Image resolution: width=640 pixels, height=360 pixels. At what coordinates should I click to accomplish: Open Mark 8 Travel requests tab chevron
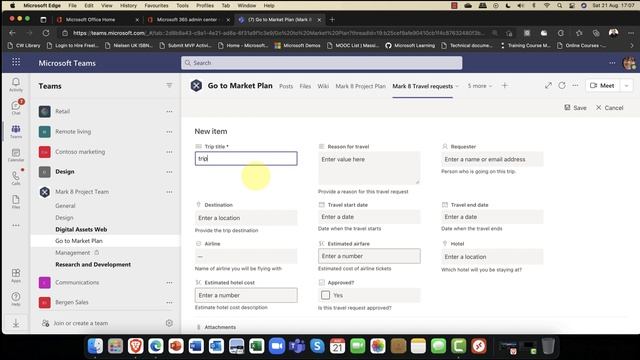click(457, 86)
